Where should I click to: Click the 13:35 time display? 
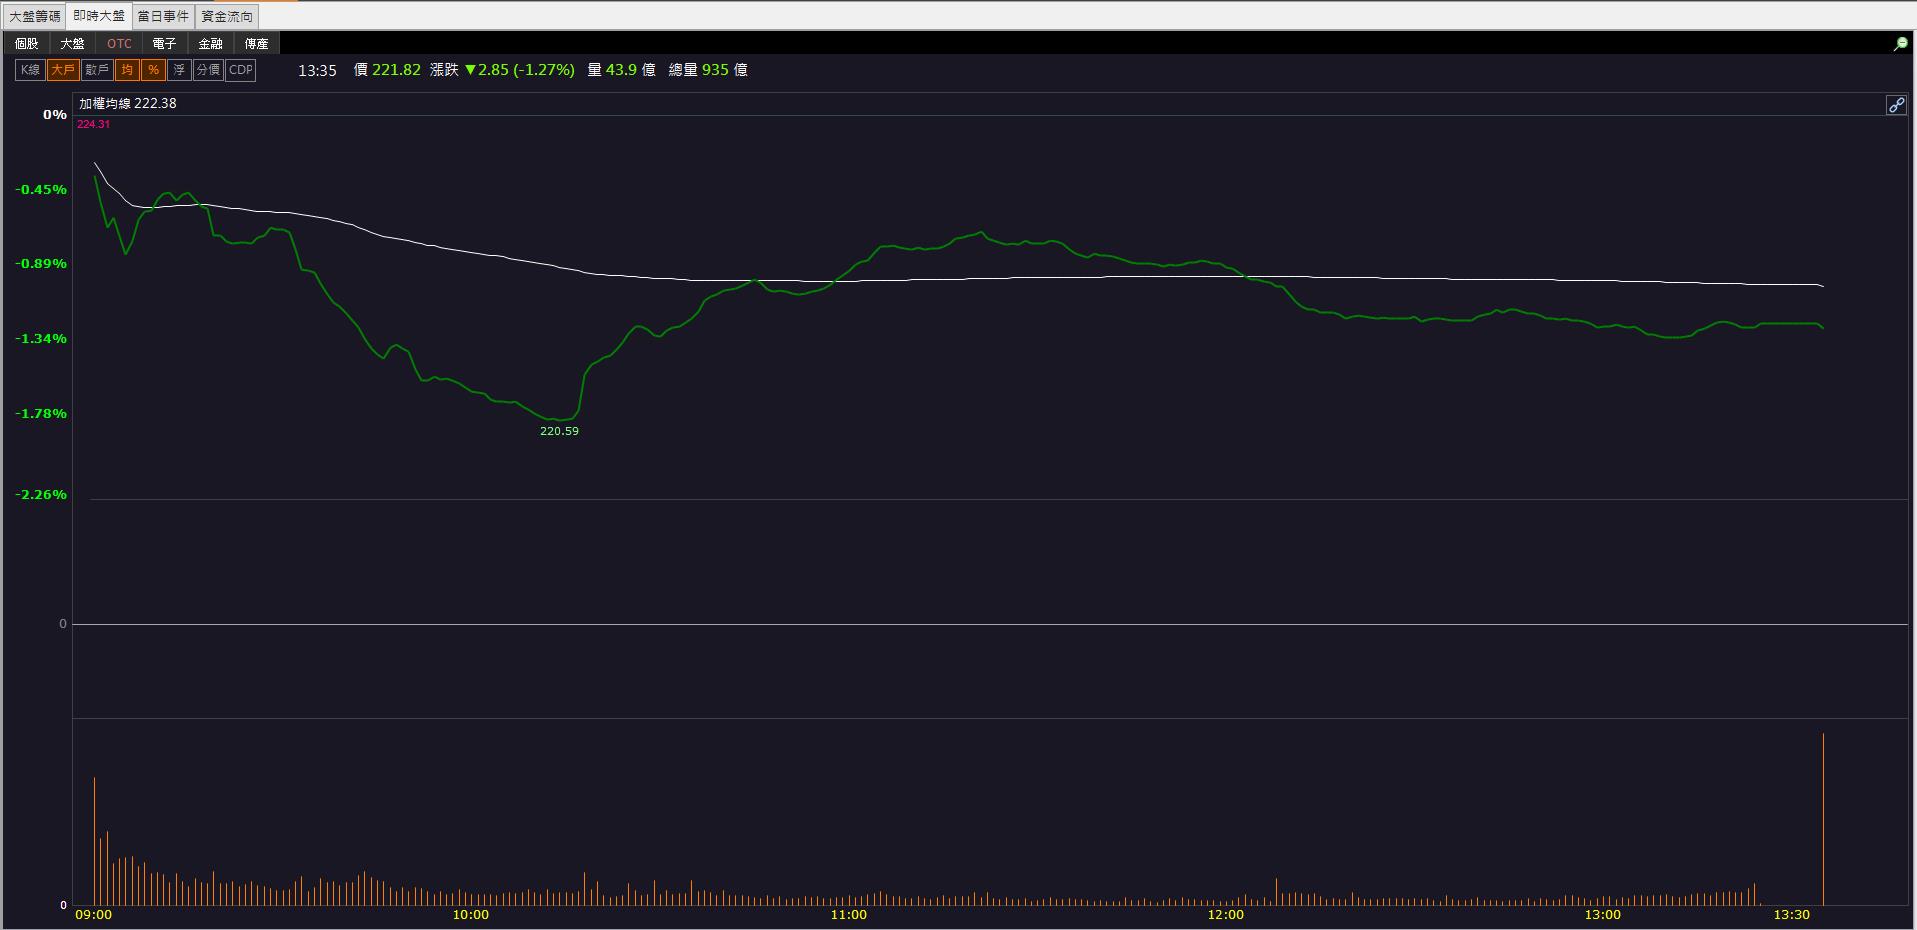click(x=317, y=70)
